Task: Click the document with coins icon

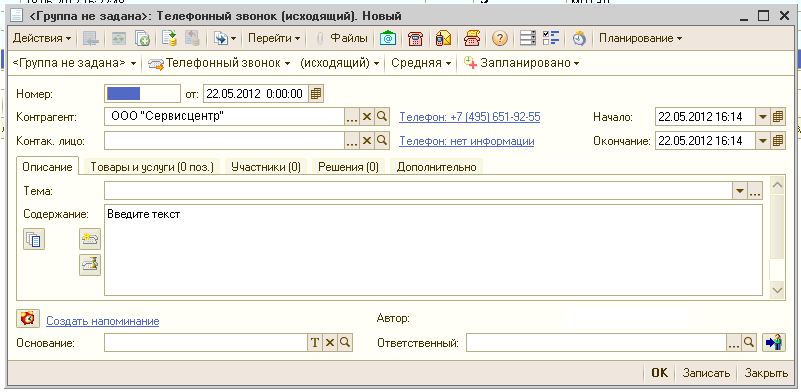Action: (x=169, y=38)
